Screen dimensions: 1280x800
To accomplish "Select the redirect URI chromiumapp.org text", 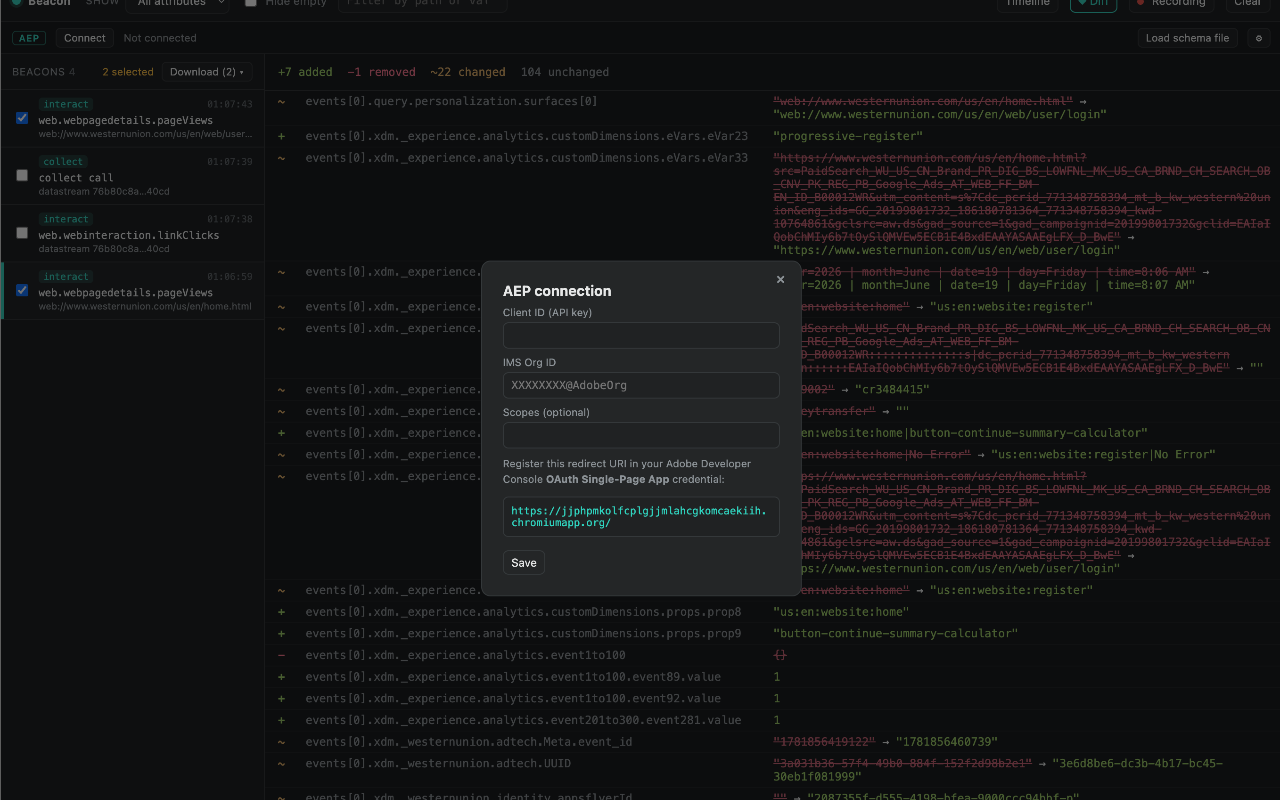I will 639,517.
